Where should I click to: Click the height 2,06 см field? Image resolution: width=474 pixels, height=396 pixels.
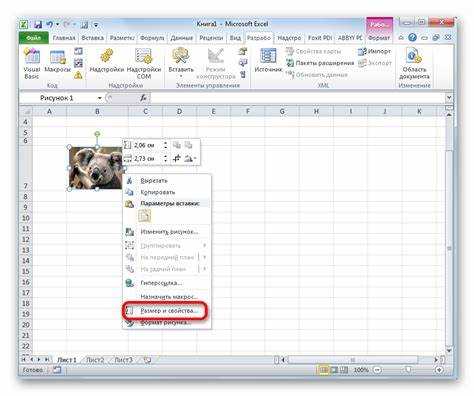pyautogui.click(x=148, y=145)
